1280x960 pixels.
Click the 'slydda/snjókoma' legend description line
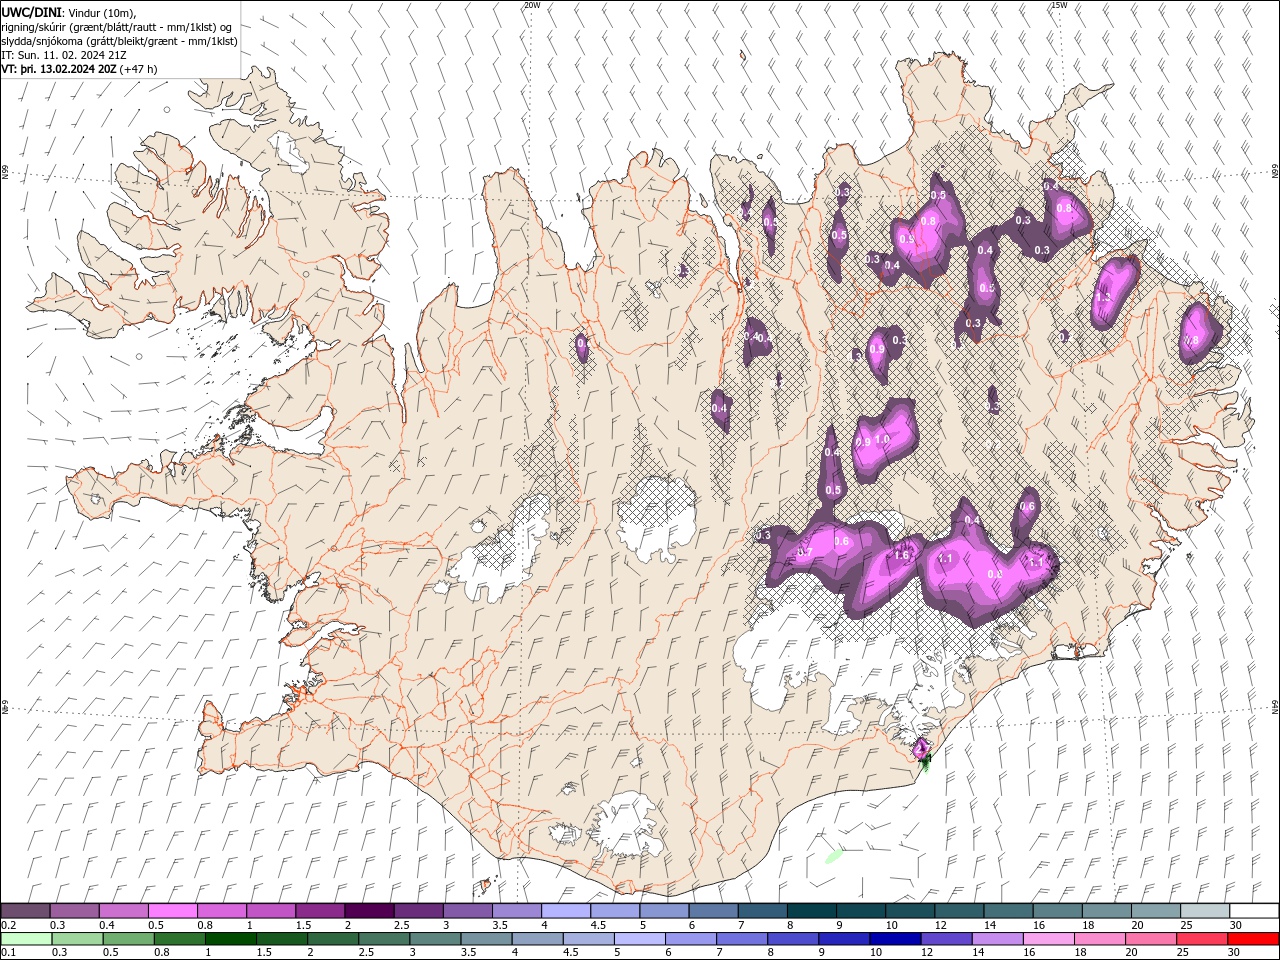[x=120, y=41]
